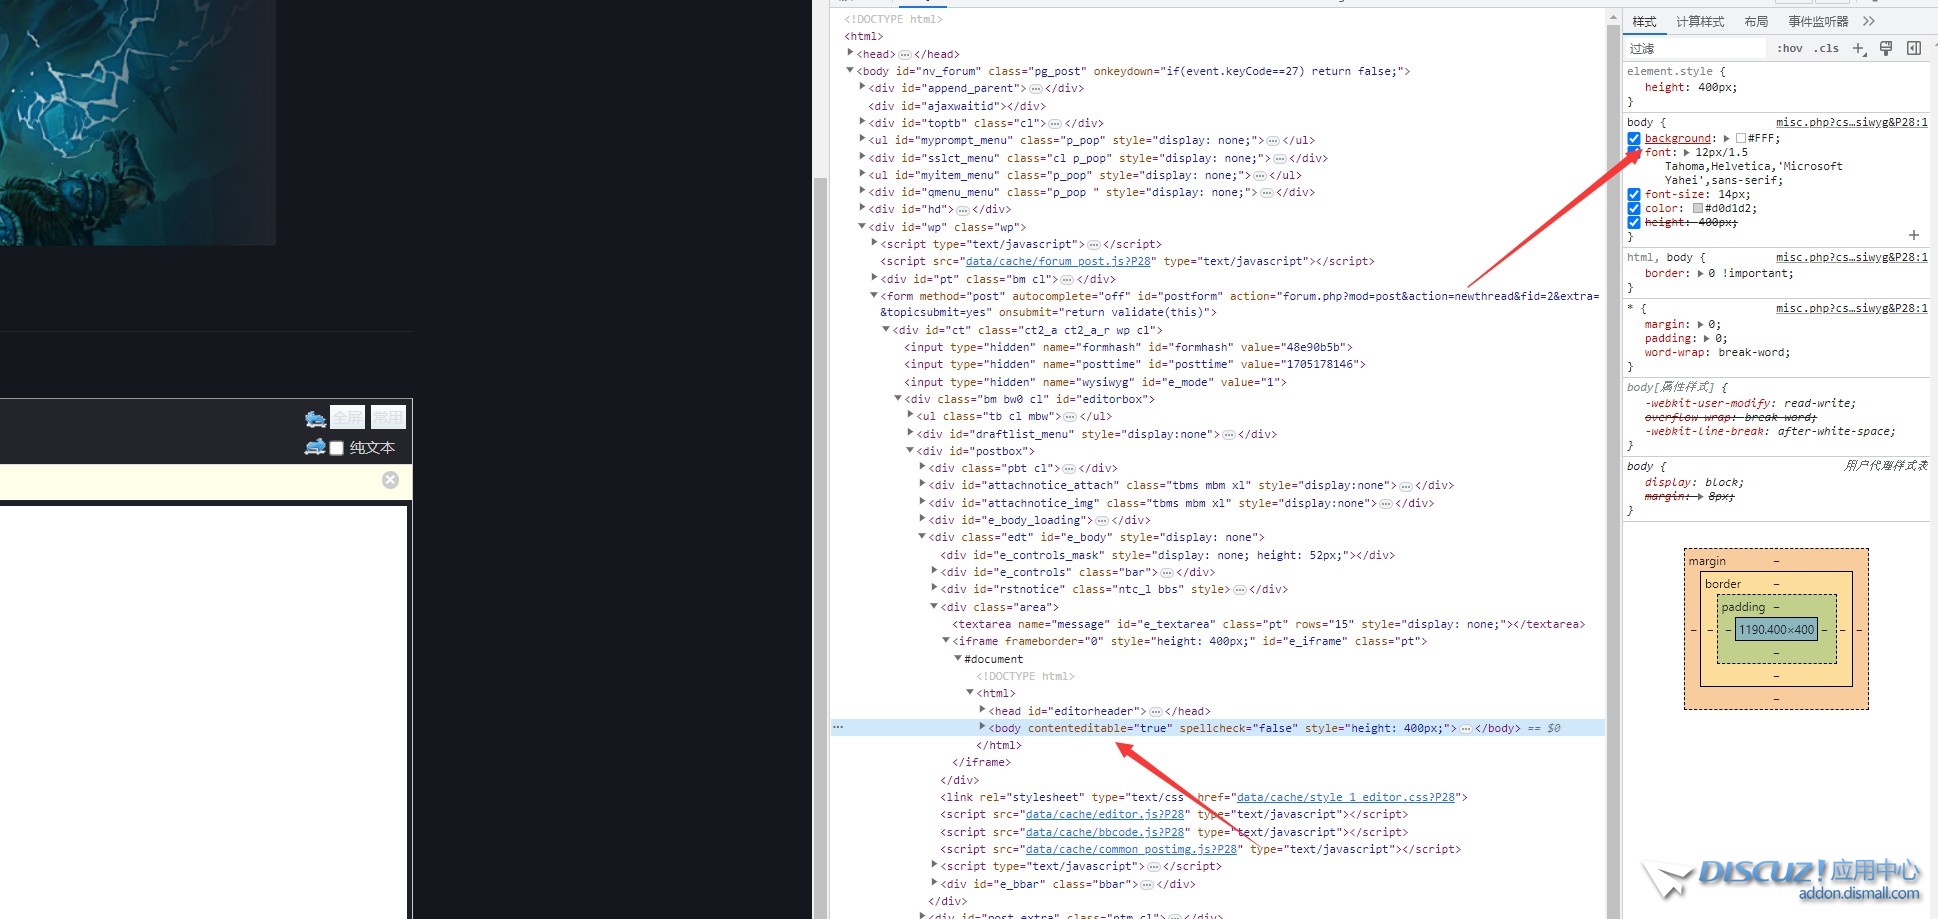Screen dimensions: 1938x919
Task: Click the :hov element state button
Action: tap(1789, 48)
